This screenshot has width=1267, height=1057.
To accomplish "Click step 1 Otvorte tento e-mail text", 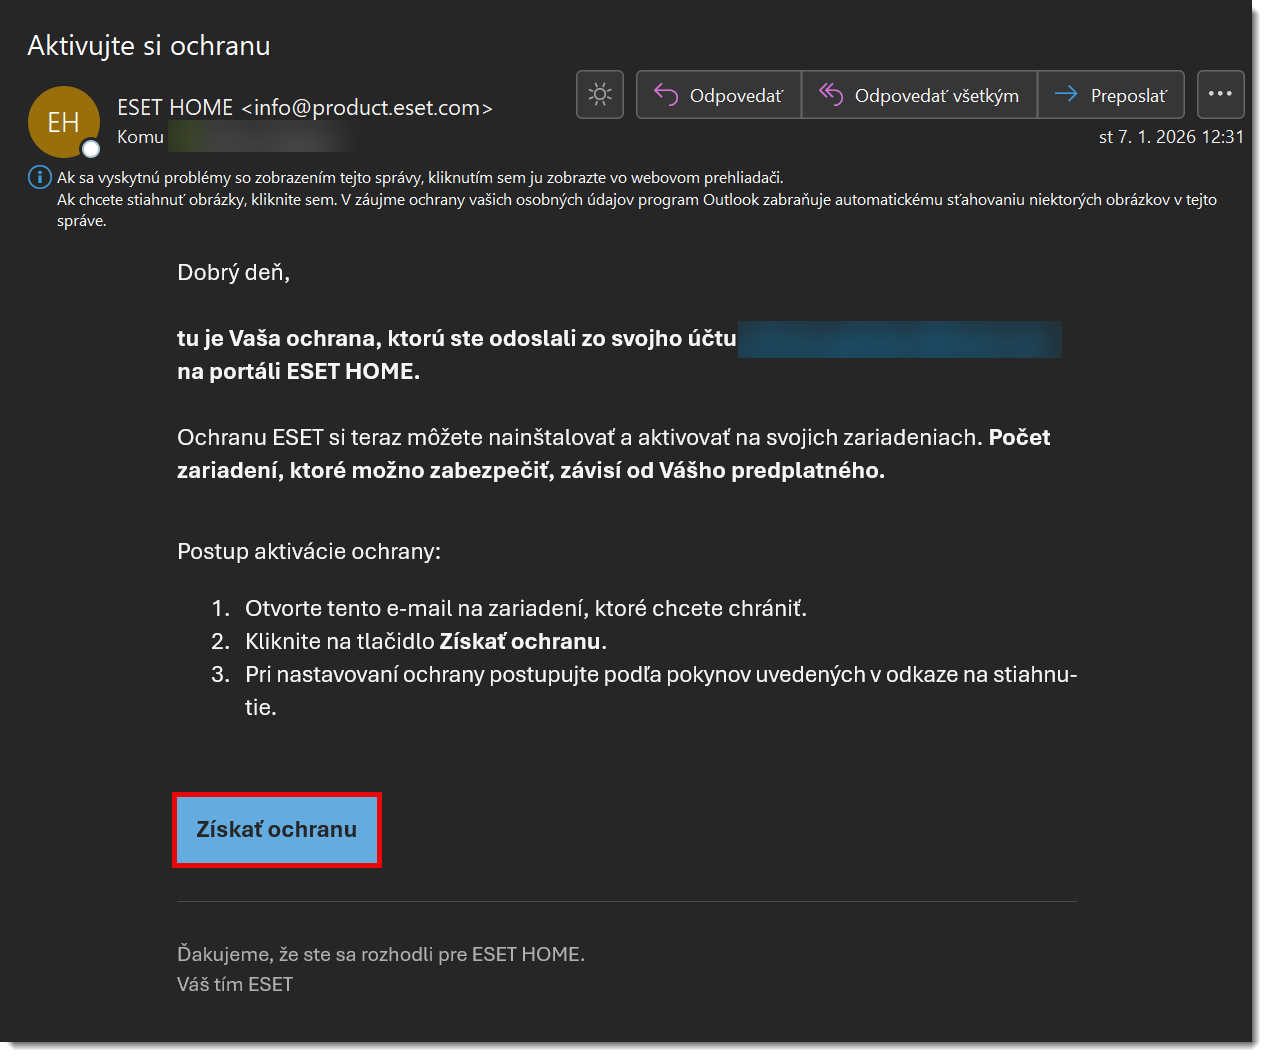I will pyautogui.click(x=526, y=609).
